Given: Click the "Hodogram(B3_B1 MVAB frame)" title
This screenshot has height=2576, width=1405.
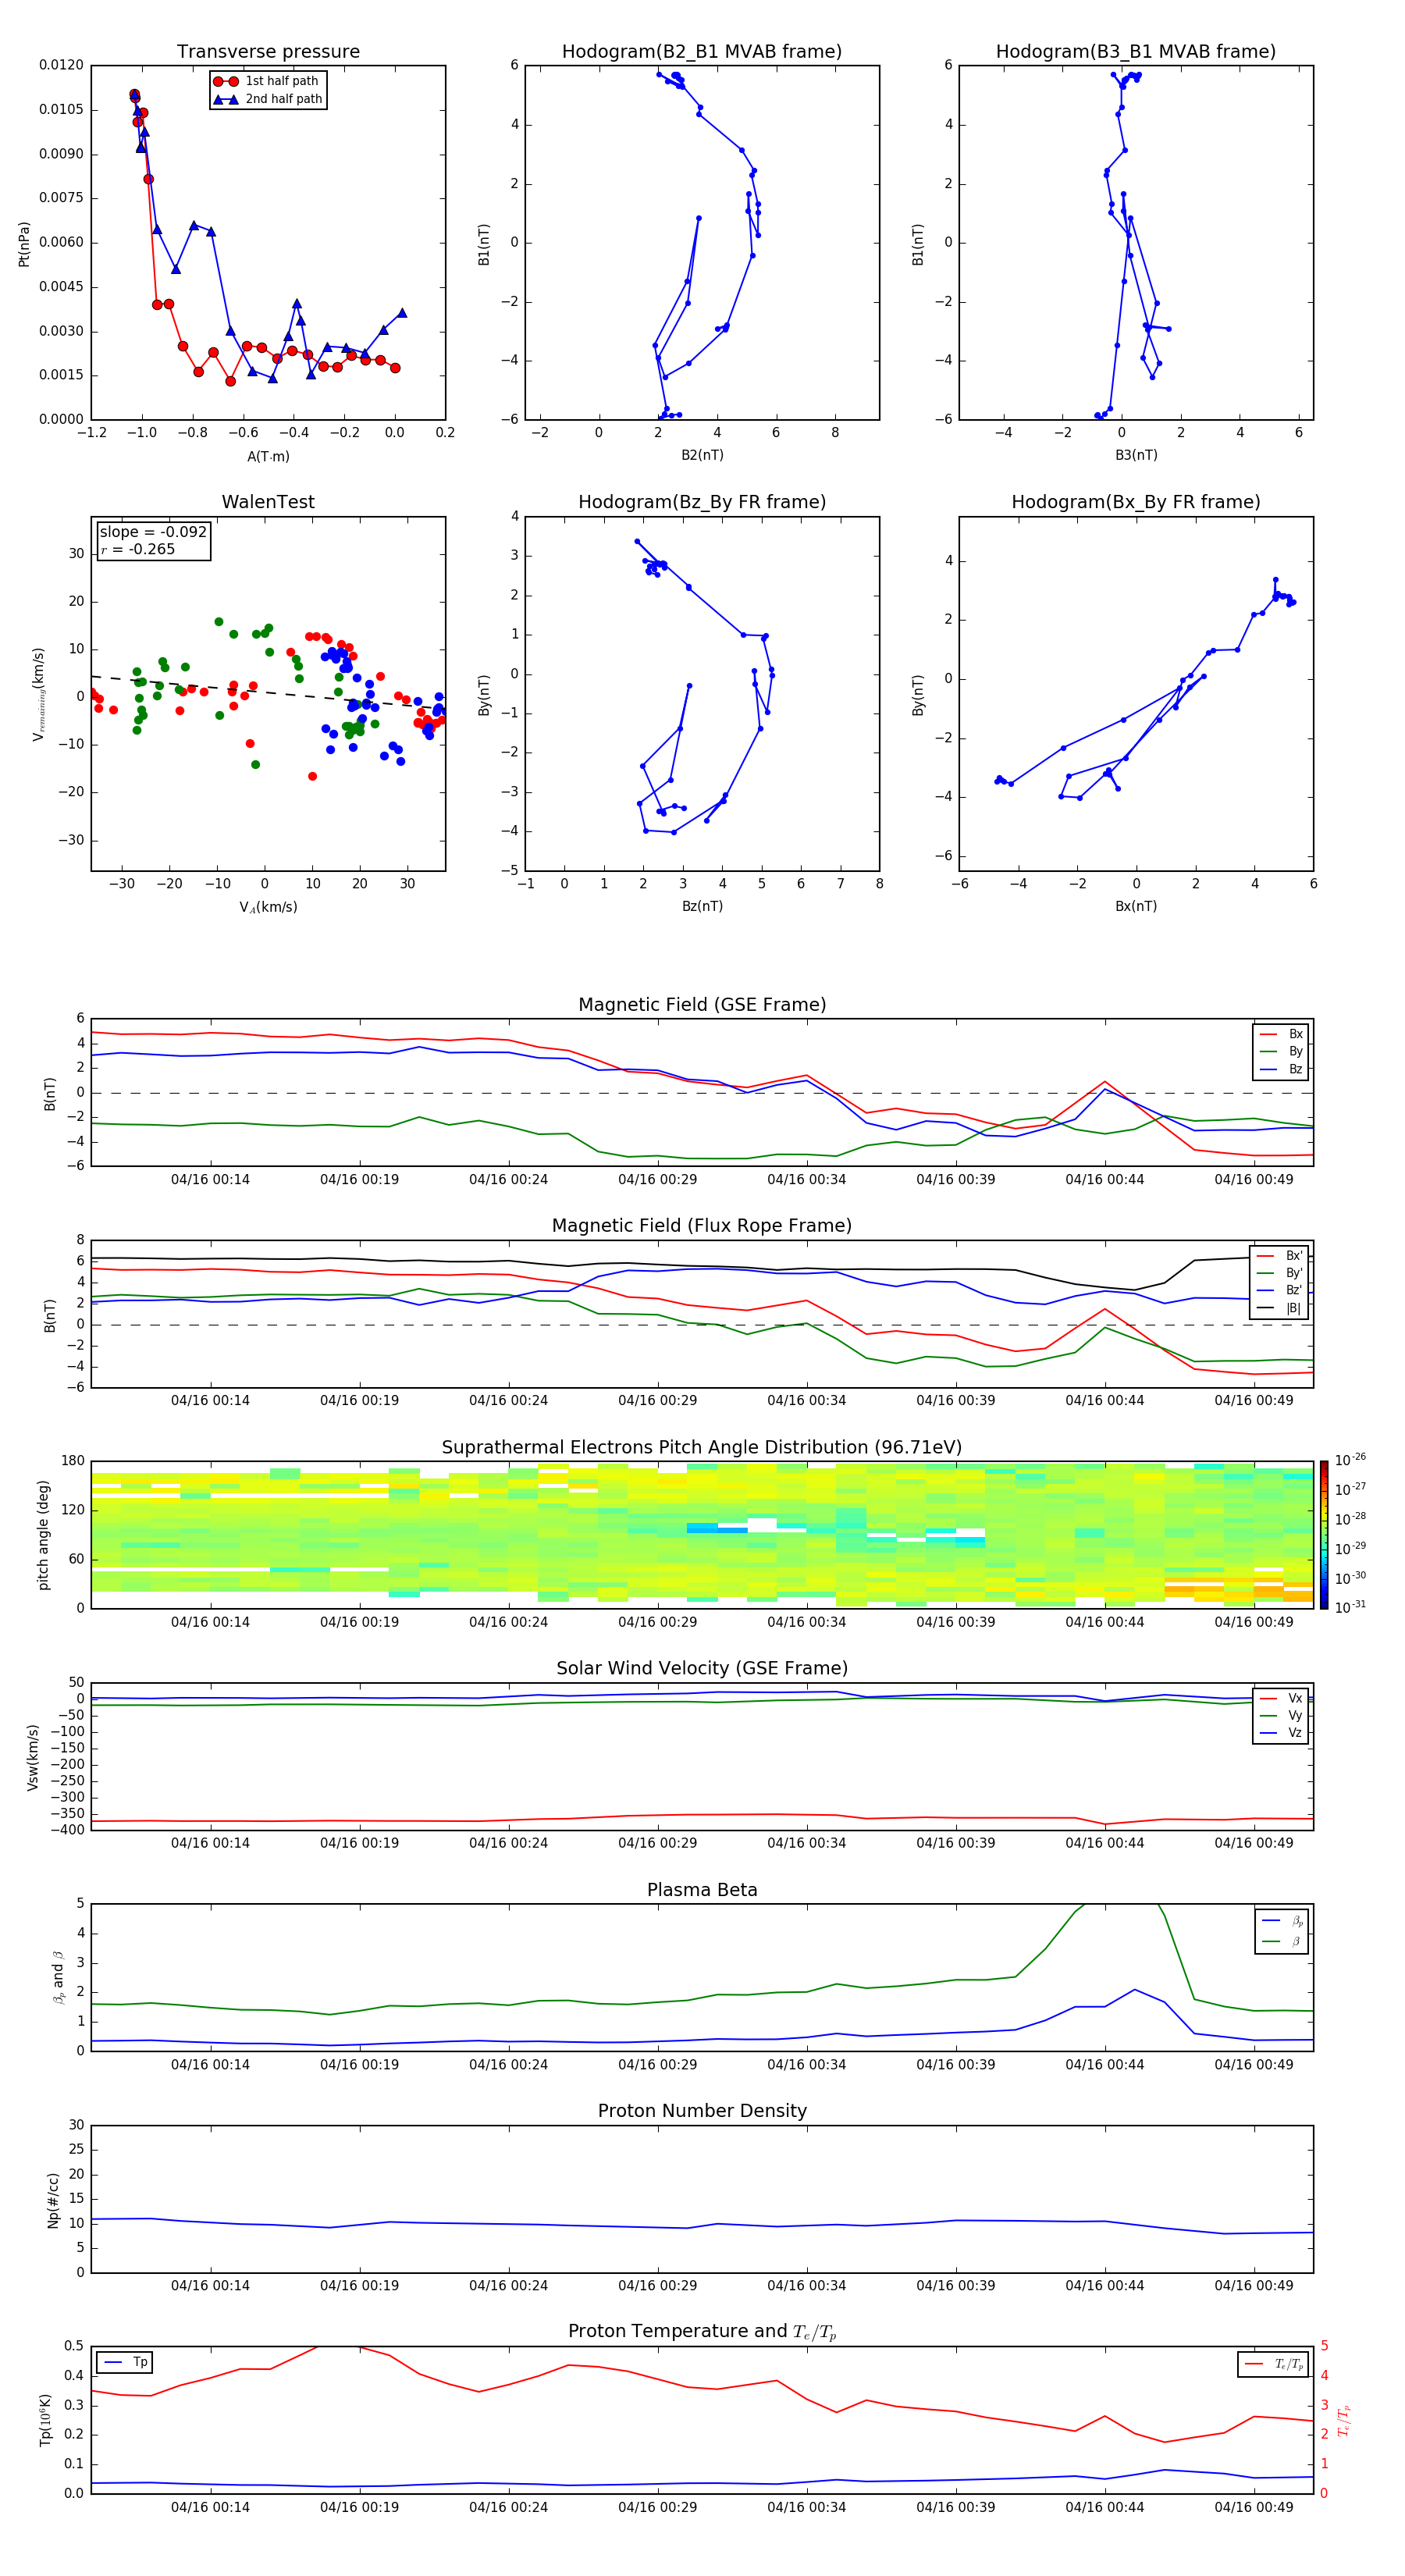Looking at the screenshot, I should [x=1136, y=52].
